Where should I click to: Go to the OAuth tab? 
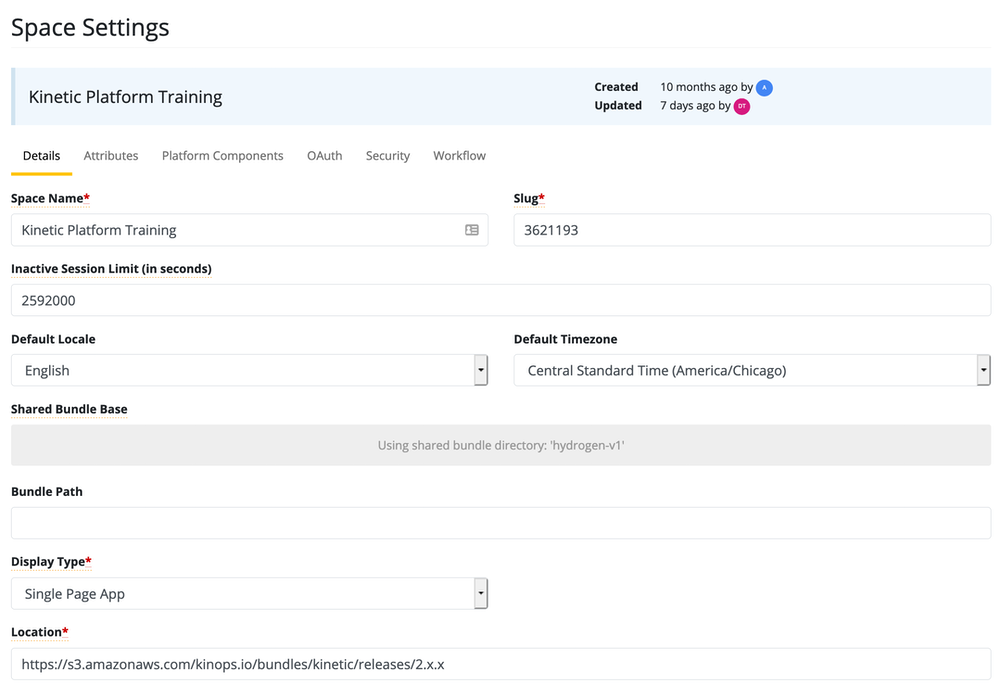325,156
